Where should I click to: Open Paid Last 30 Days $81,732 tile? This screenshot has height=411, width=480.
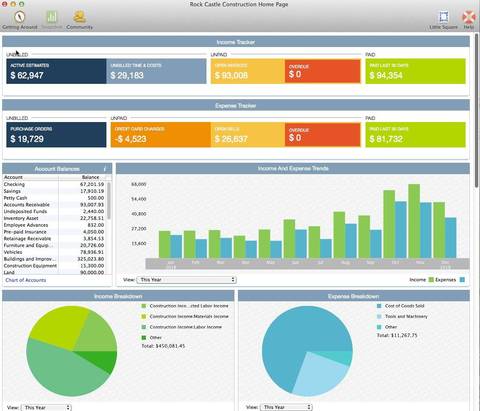pos(415,135)
